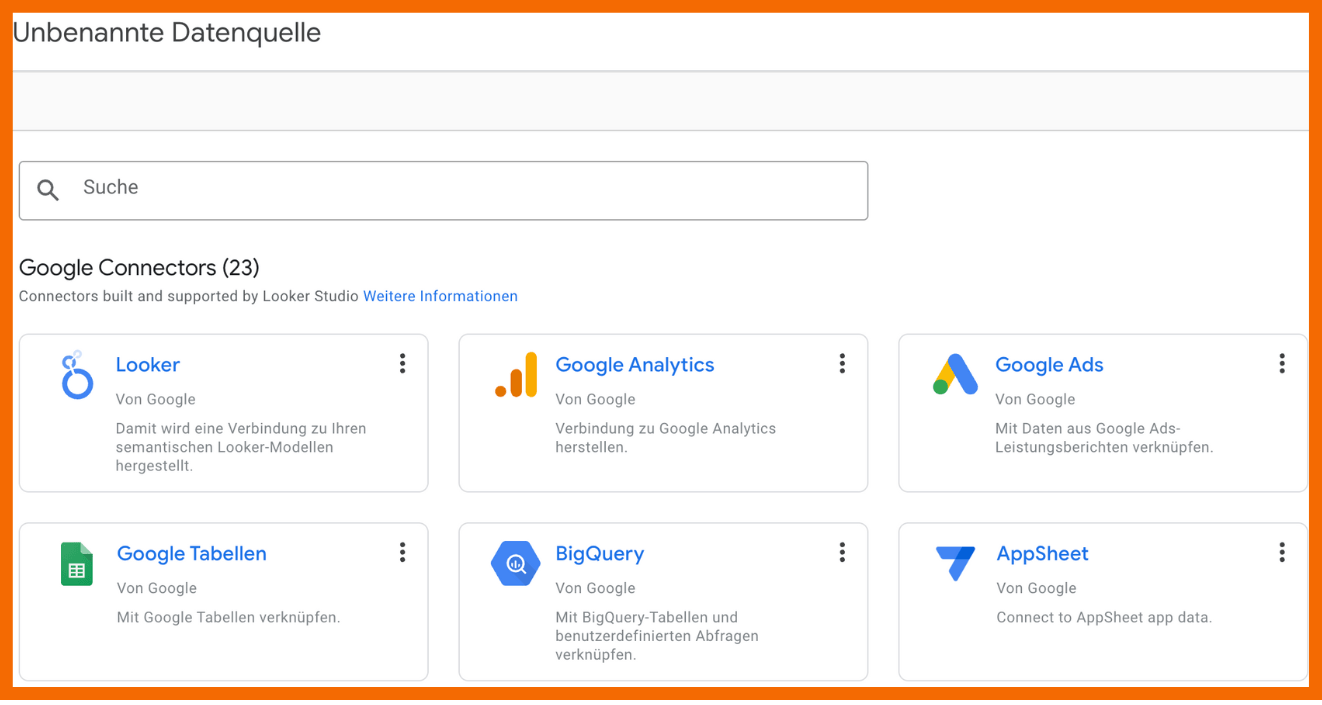Select the Looker connector title
This screenshot has width=1322, height=705.
147,365
